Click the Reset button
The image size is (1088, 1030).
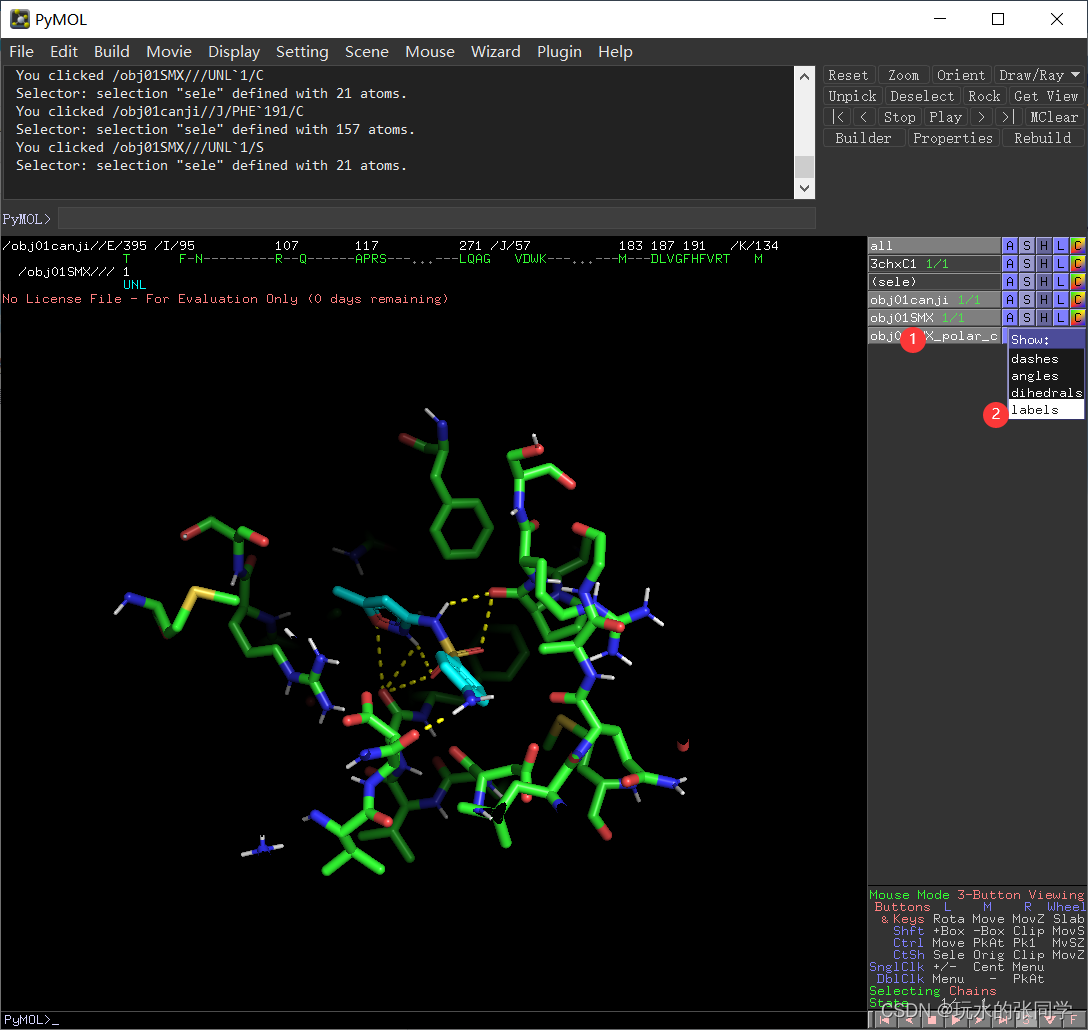[848, 75]
